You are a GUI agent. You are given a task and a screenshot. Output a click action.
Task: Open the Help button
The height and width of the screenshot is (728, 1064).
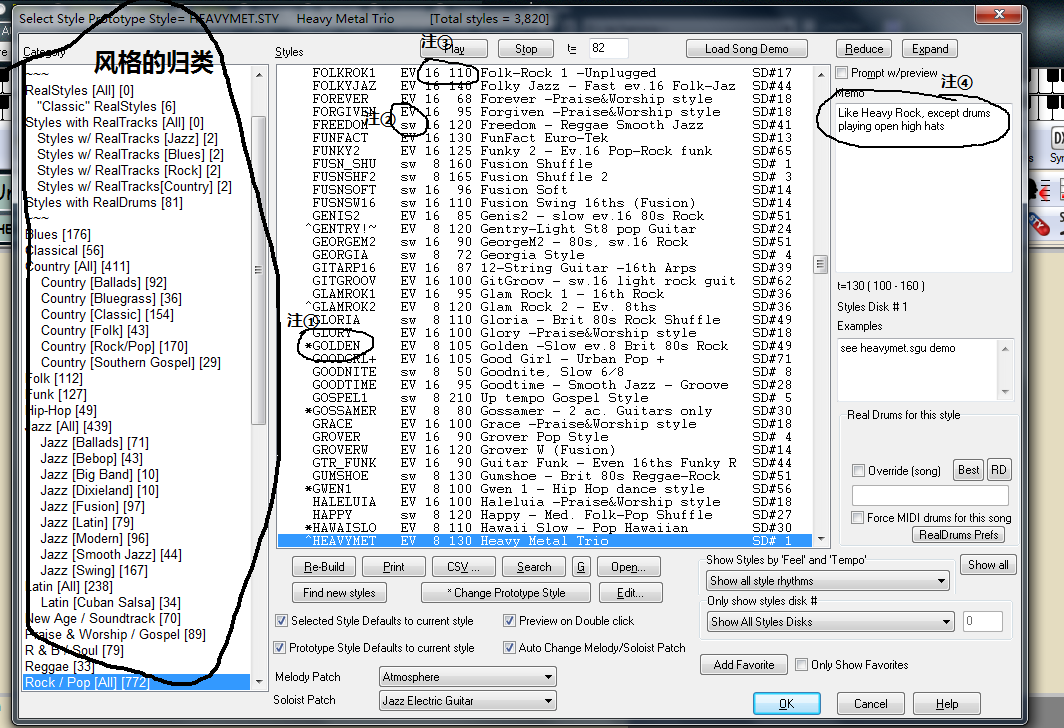(x=947, y=704)
